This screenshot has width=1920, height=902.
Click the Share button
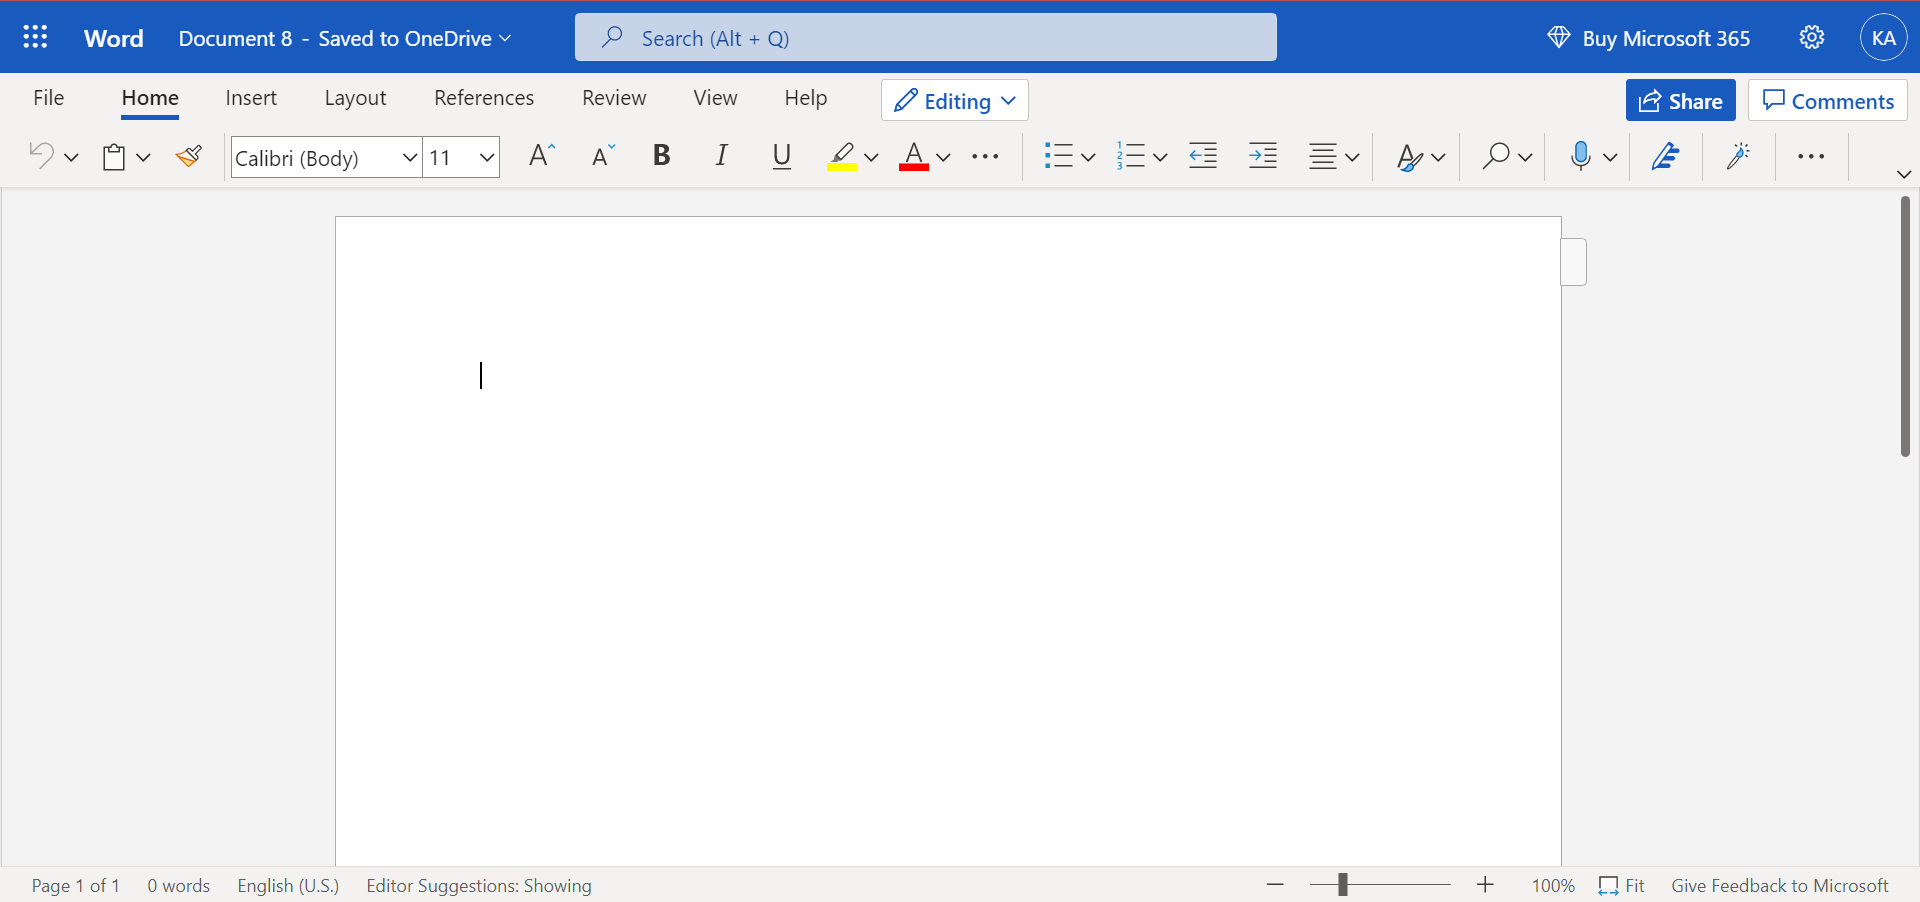click(x=1681, y=101)
